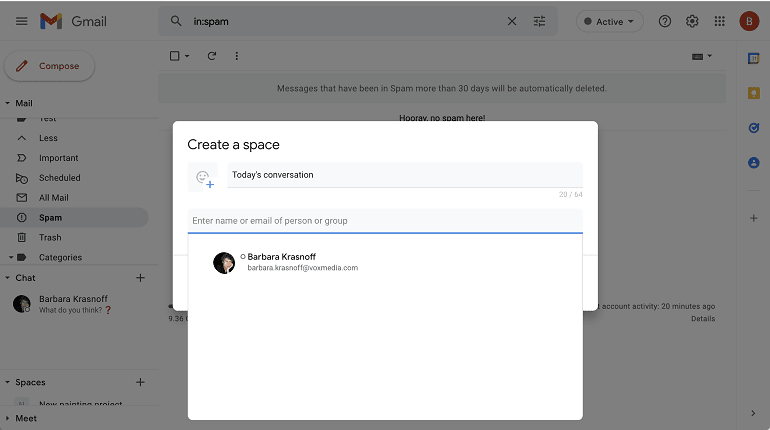Go to the All Mail folder
Viewport: 770px width, 430px height.
click(x=54, y=197)
